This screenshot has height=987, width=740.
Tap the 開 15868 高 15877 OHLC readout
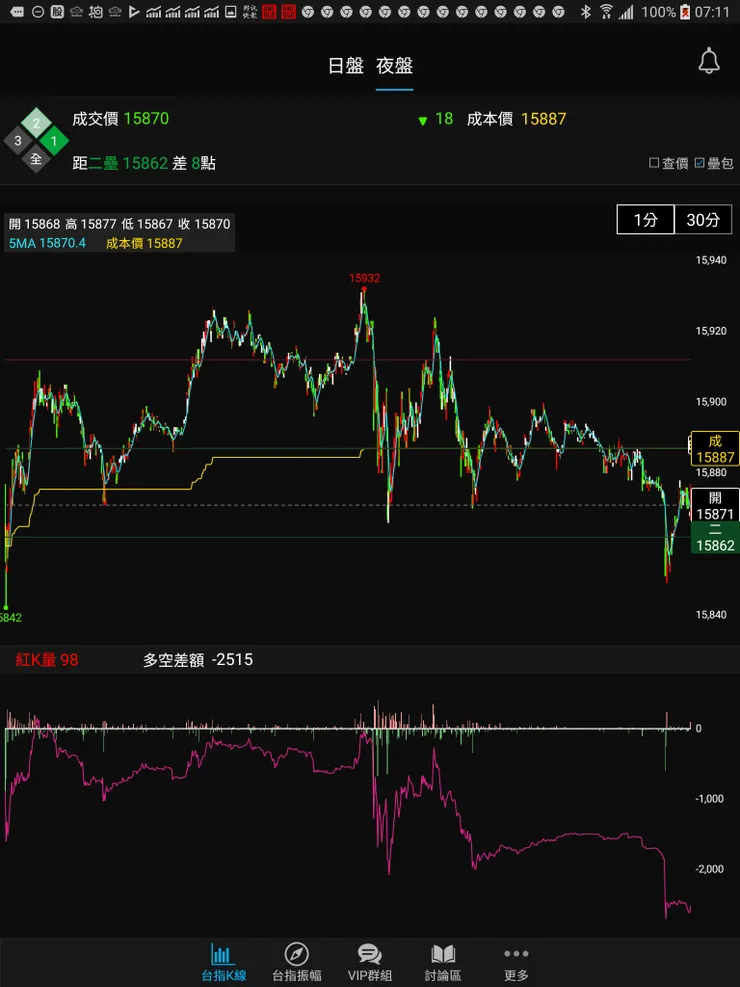coord(120,224)
